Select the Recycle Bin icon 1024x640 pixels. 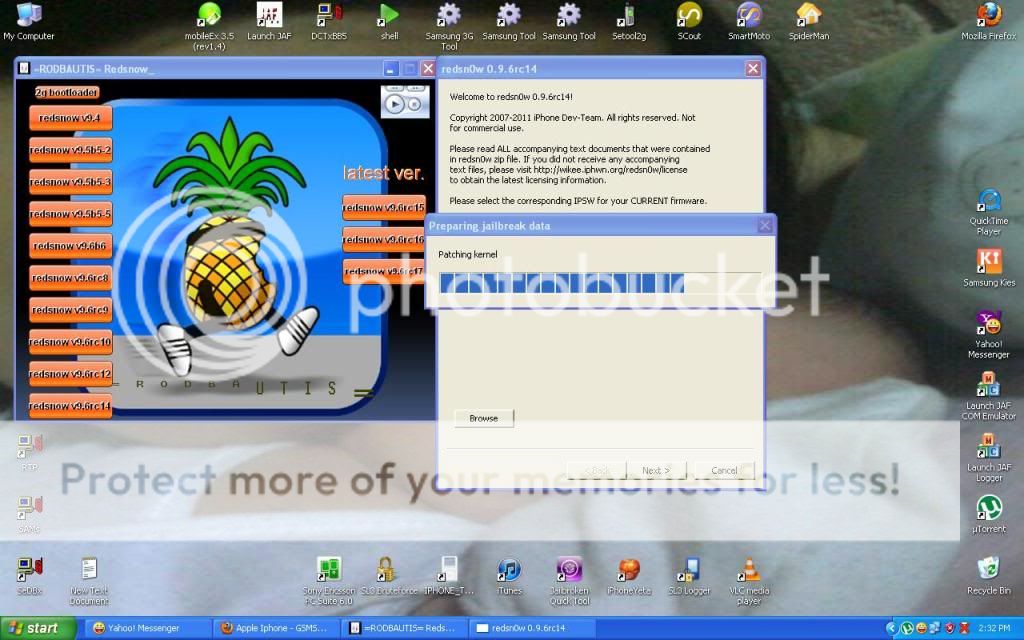(989, 576)
